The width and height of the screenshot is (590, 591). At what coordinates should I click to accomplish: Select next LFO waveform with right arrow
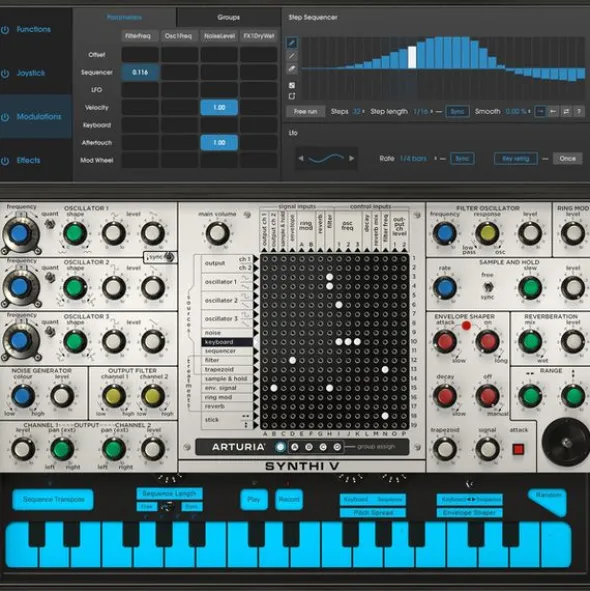click(x=351, y=158)
